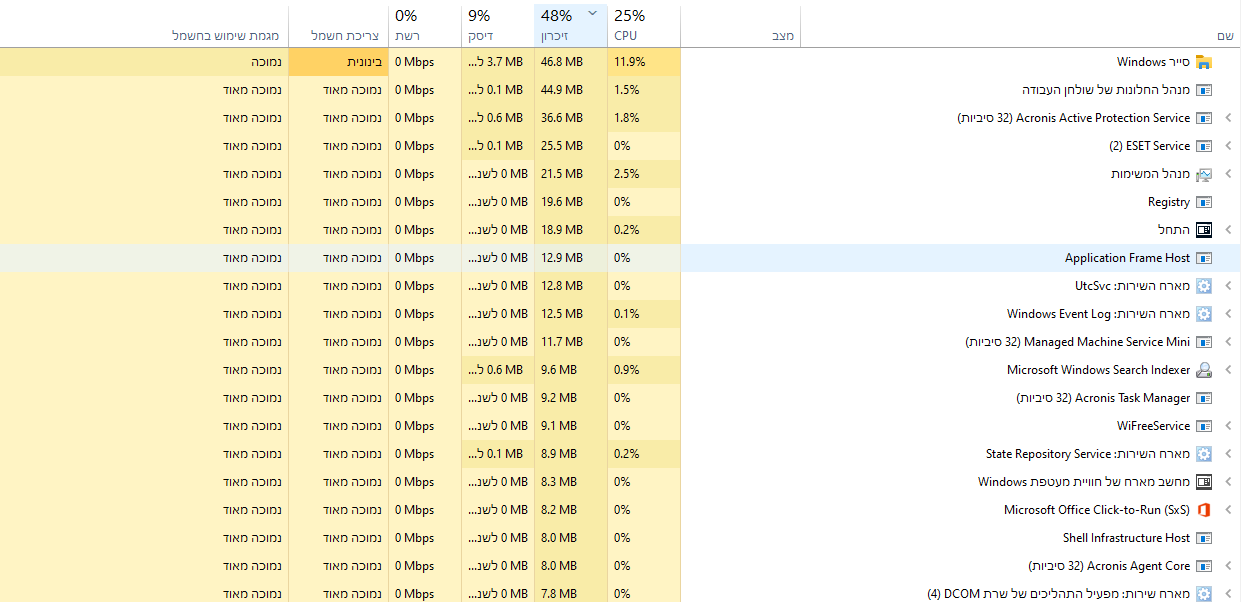The image size is (1241, 602).
Task: Click the Application Frame Host icon
Action: [1204, 258]
